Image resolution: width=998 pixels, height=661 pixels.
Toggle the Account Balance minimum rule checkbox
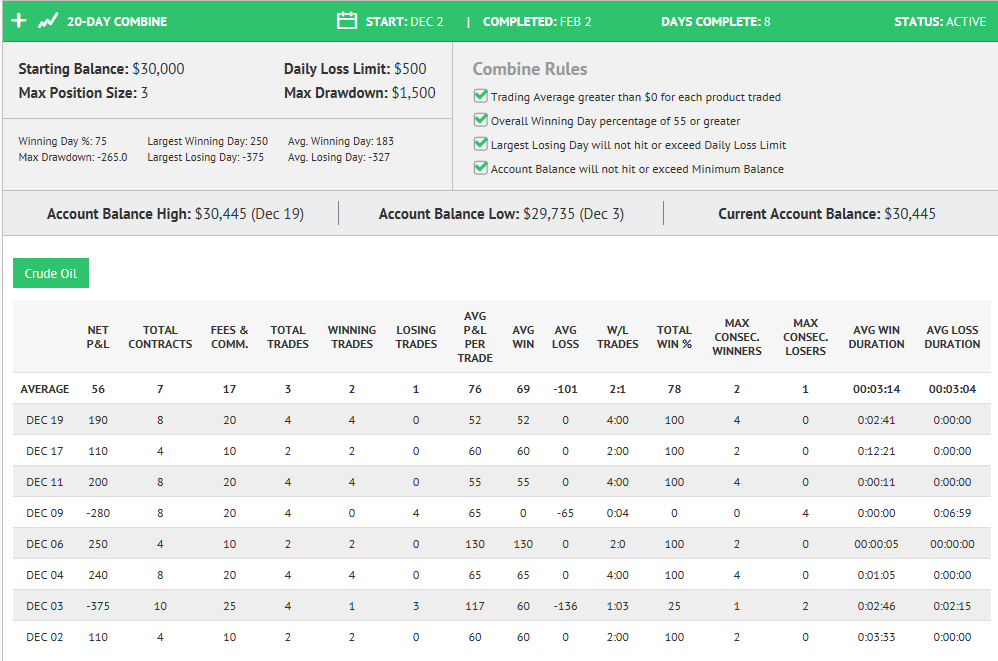481,168
